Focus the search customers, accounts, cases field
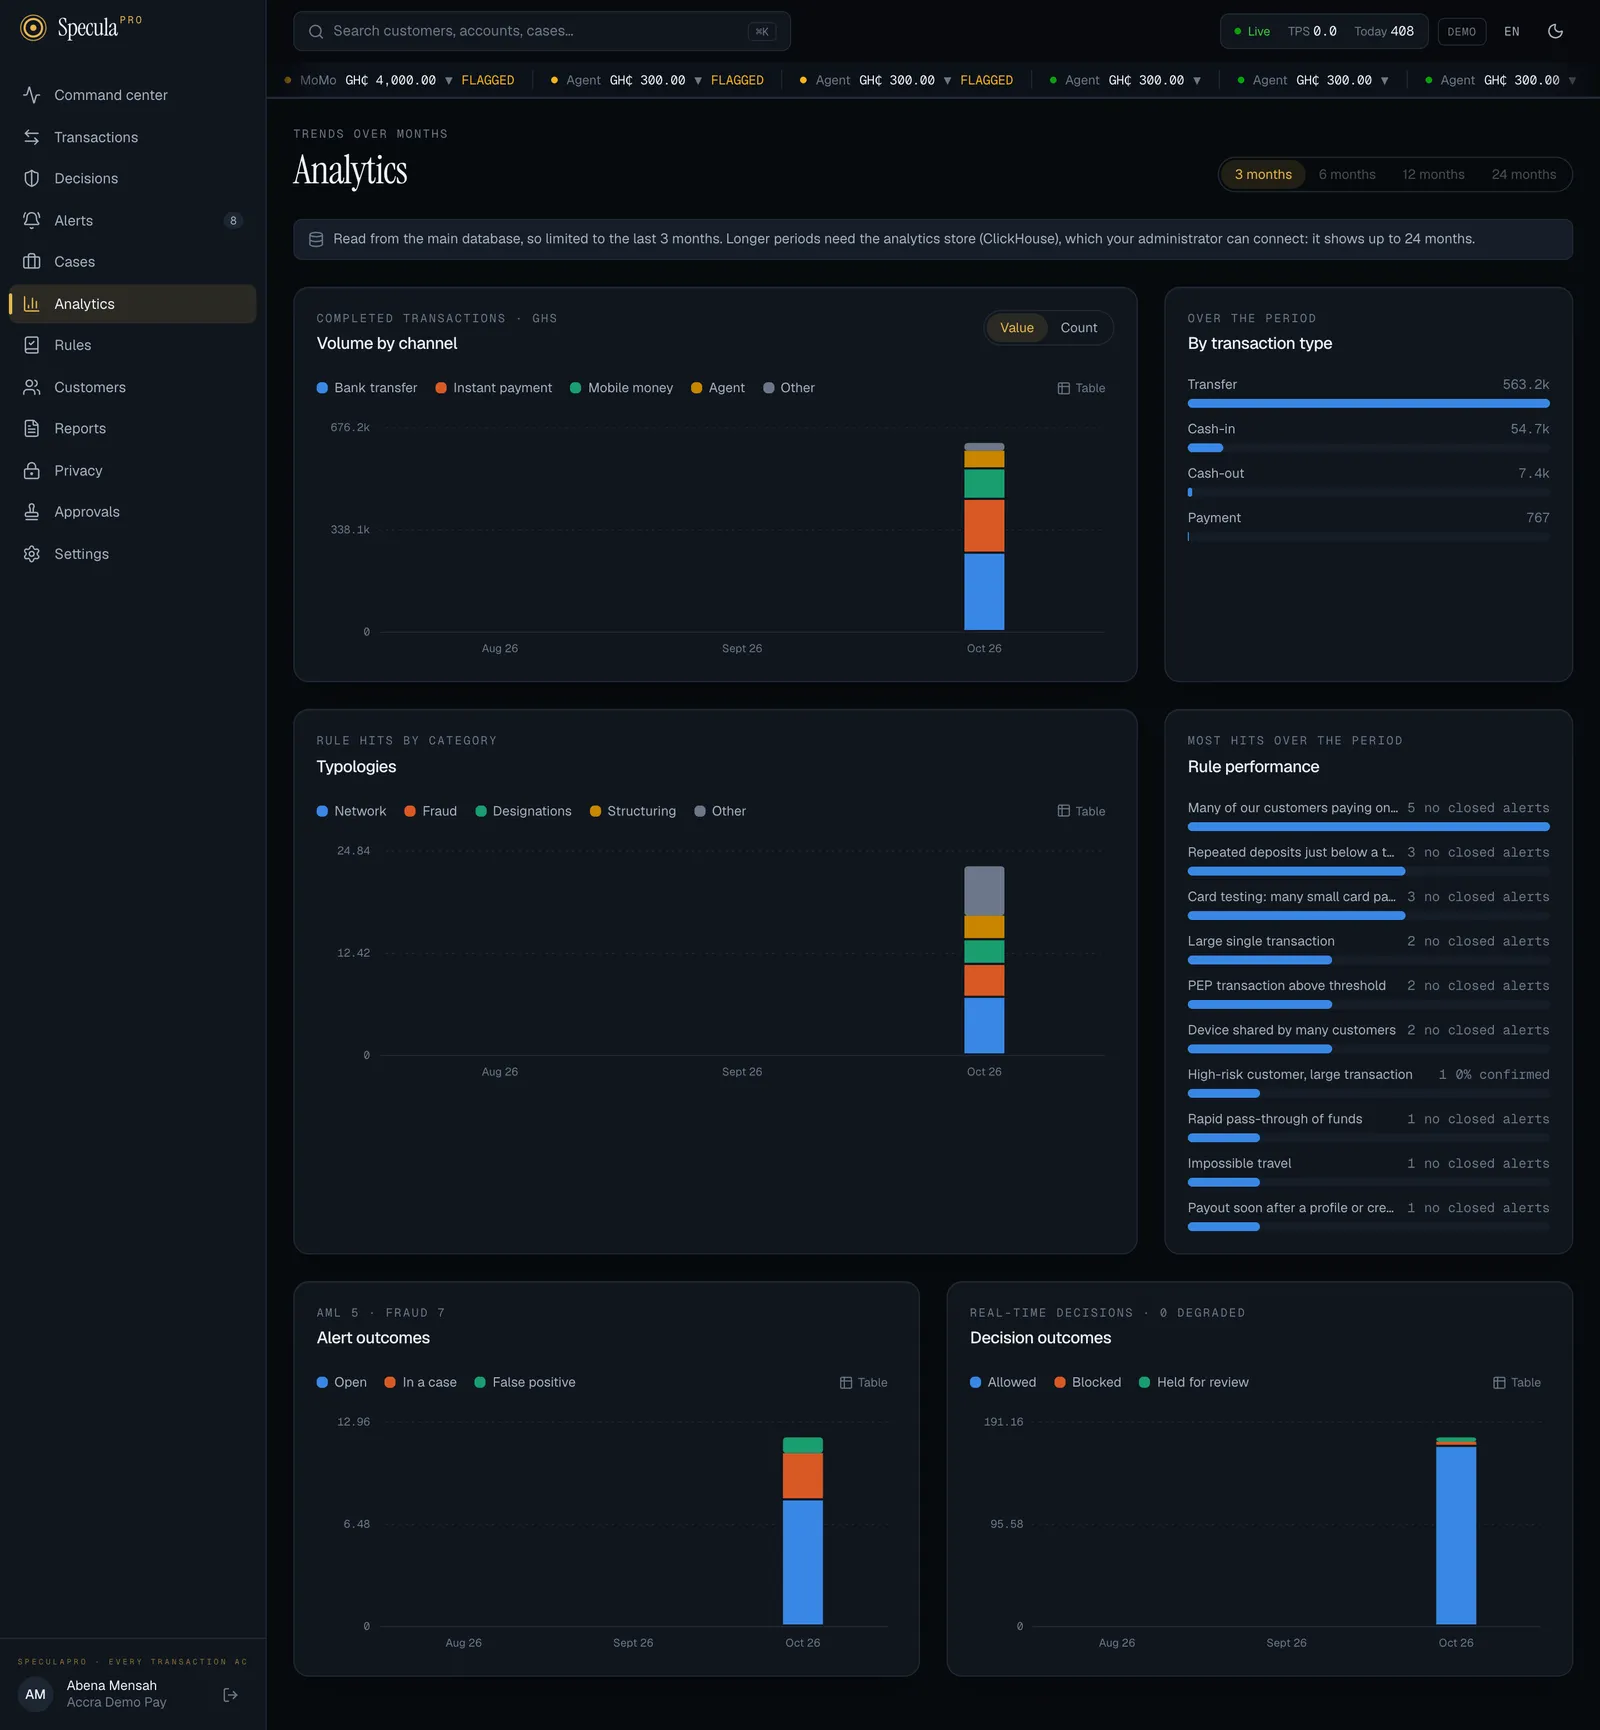This screenshot has width=1600, height=1730. click(x=541, y=31)
